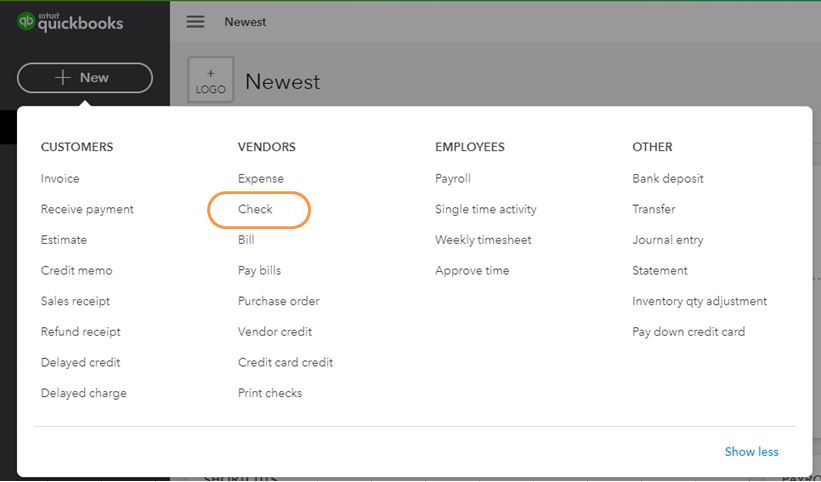Select Bank deposit under Other
The height and width of the screenshot is (482, 821).
point(668,179)
